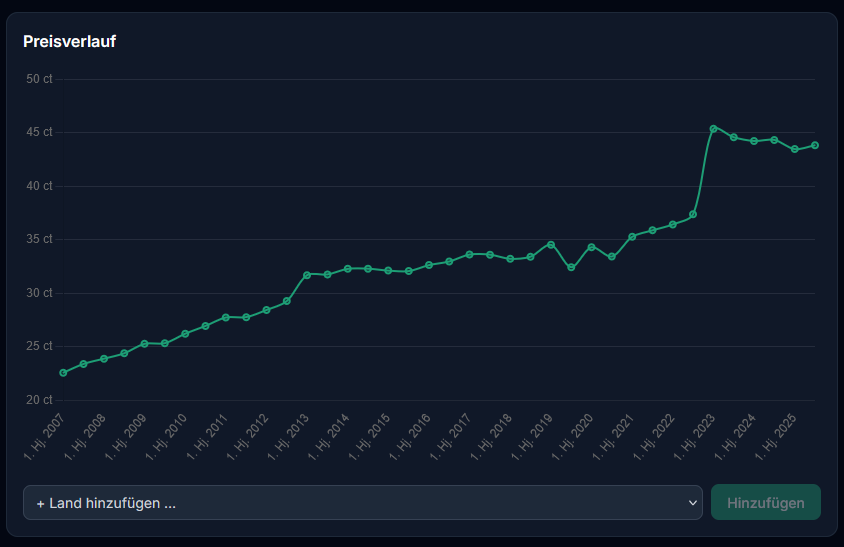Click the data point for 1. Hj. 2008
The image size is (844, 547).
click(x=104, y=359)
